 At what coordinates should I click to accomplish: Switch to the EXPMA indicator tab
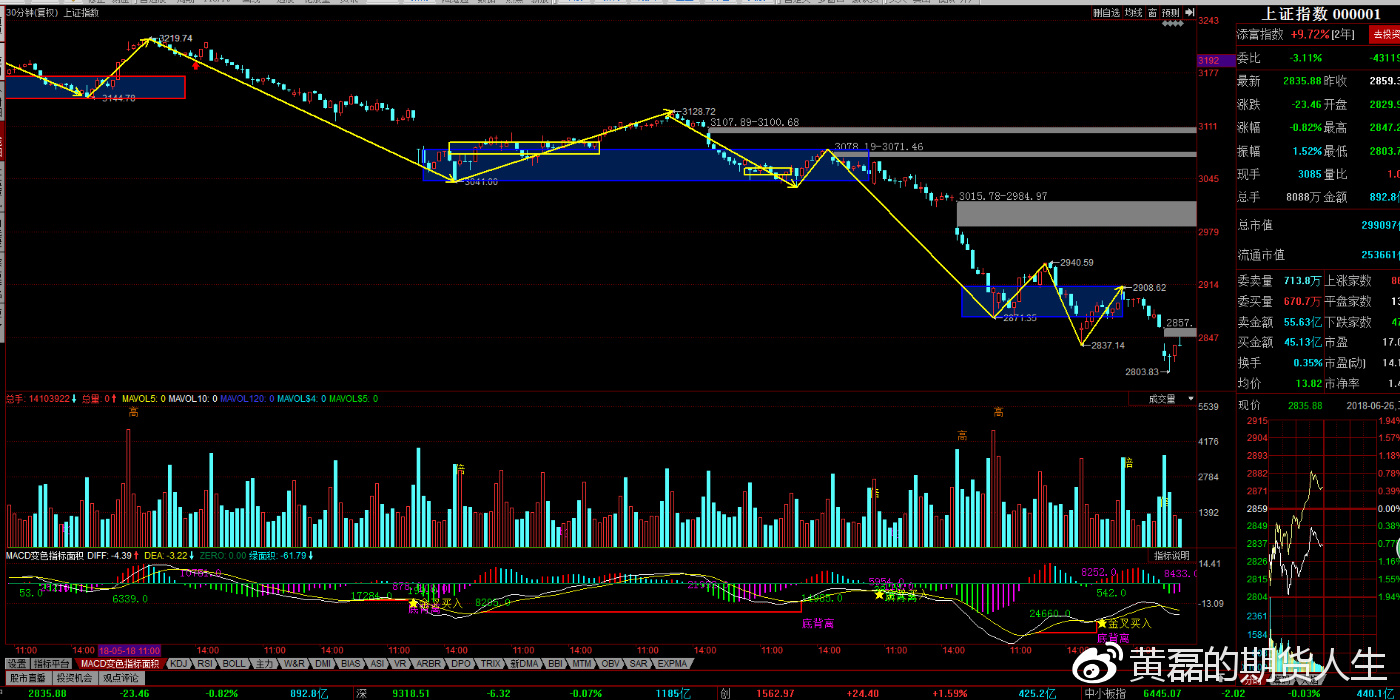click(672, 663)
